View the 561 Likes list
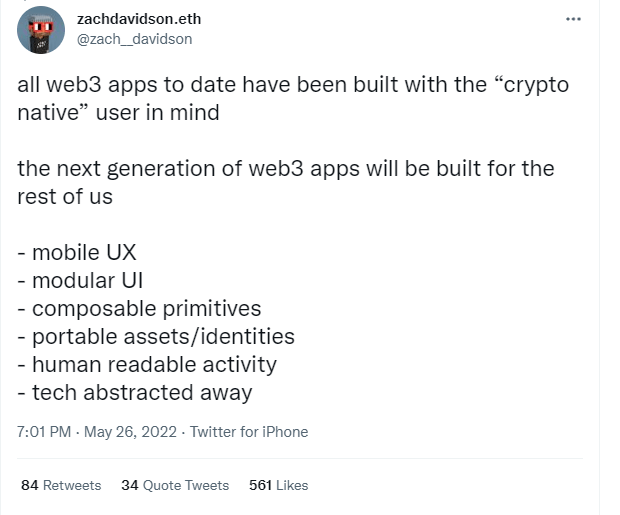The height and width of the screenshot is (515, 620). [x=278, y=485]
